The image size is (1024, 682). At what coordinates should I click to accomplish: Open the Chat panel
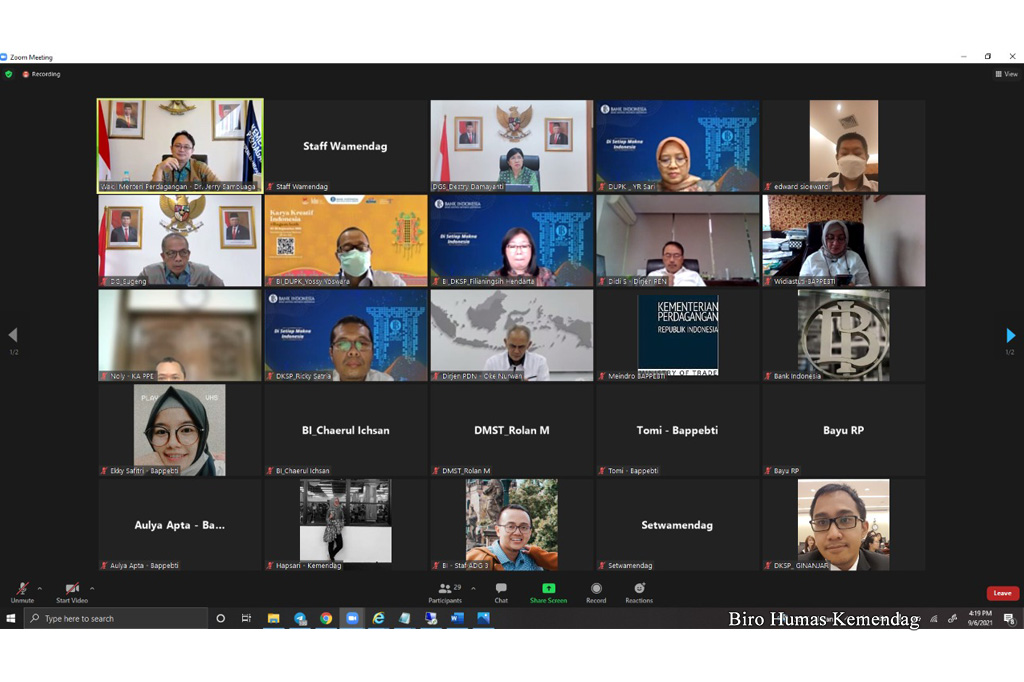[x=501, y=593]
